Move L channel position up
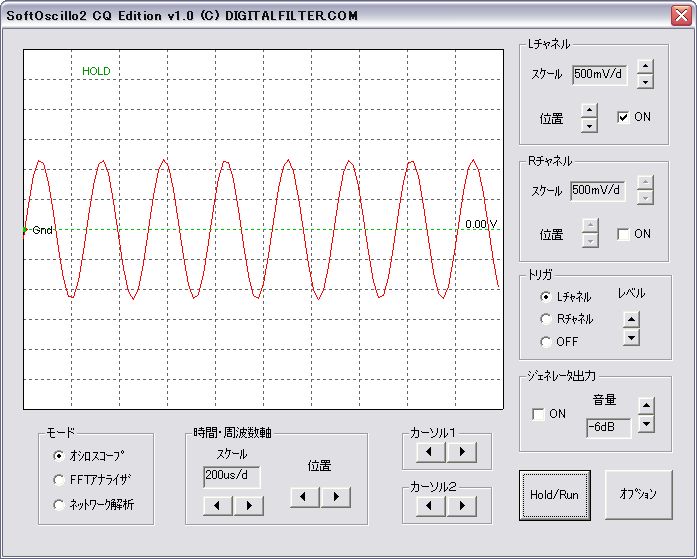The image size is (697, 559). (x=589, y=110)
